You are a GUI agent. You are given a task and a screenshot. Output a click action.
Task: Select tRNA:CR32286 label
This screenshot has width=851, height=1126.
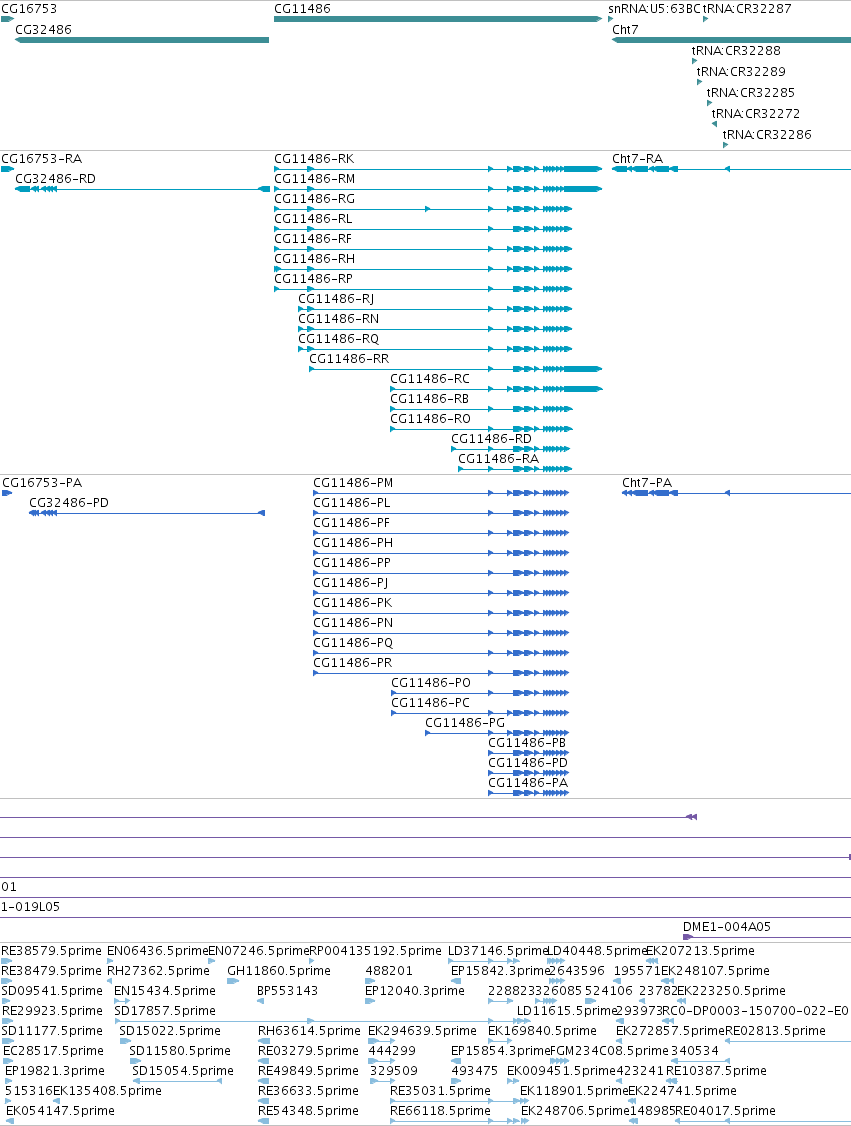click(767, 134)
